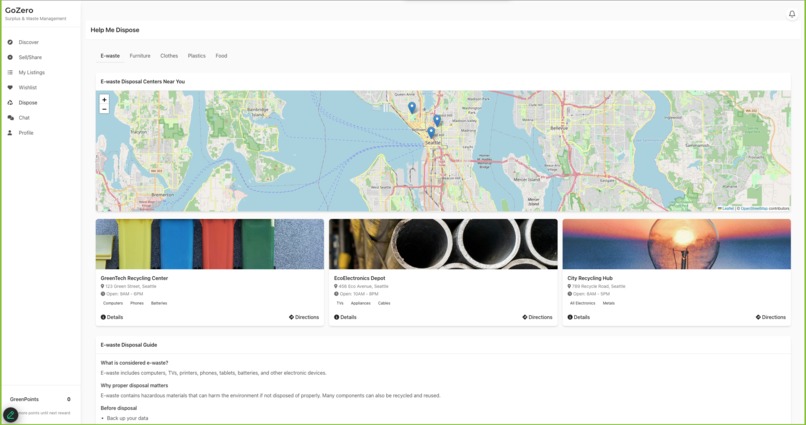The height and width of the screenshot is (425, 806).
Task: Click the GreenPoints label
Action: tap(24, 399)
